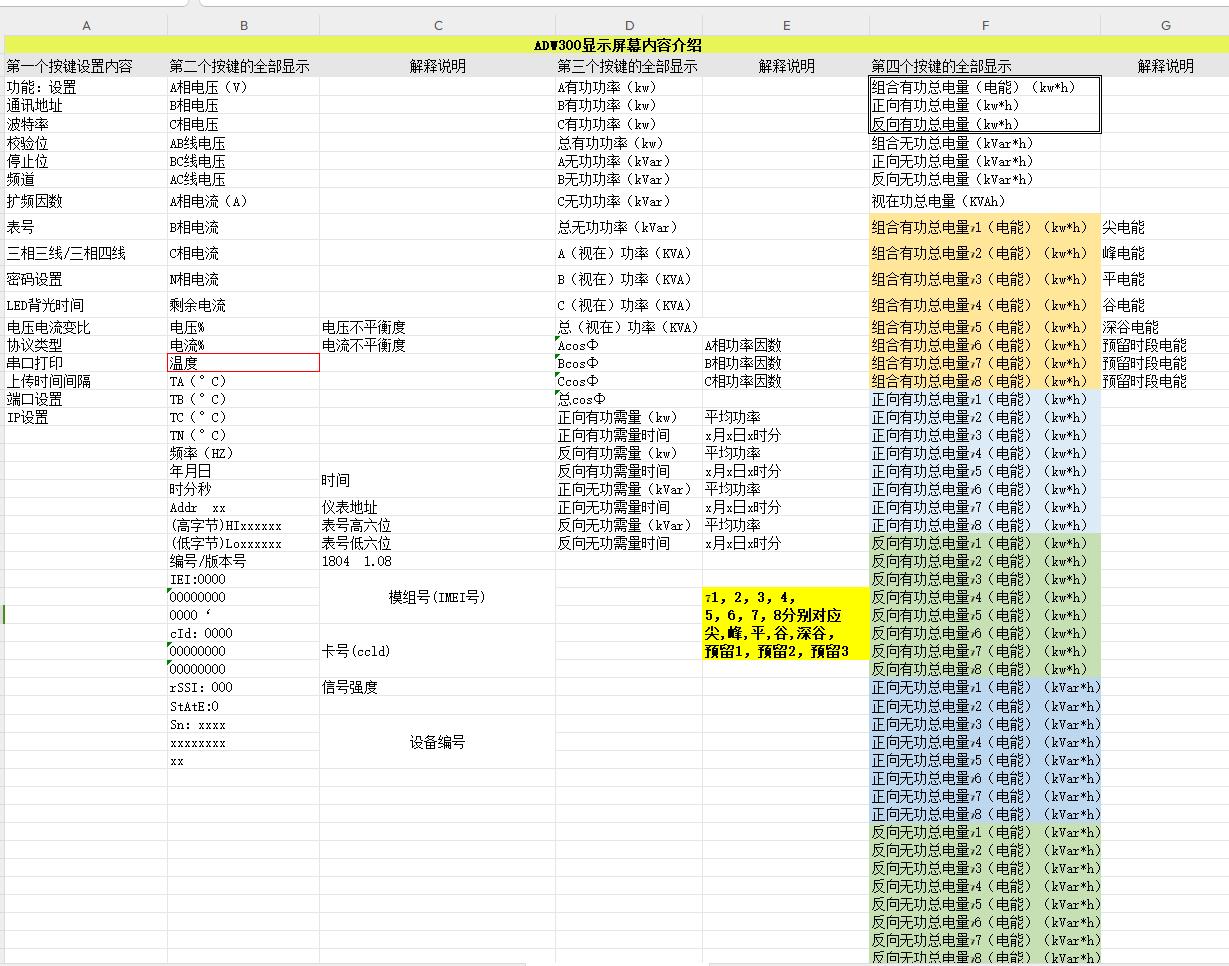Viewport: 1229px width, 966px height.
Task: Click the 电压电流变比 cell
Action: pyautogui.click(x=86, y=327)
